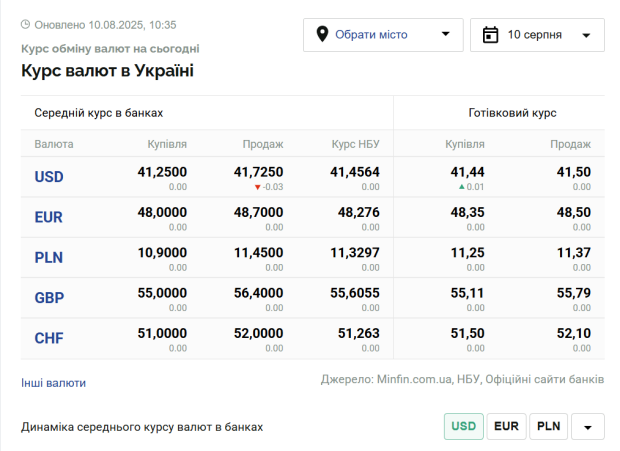The image size is (620, 451).
Task: Open the Обрати місто city dropdown
Action: click(383, 35)
